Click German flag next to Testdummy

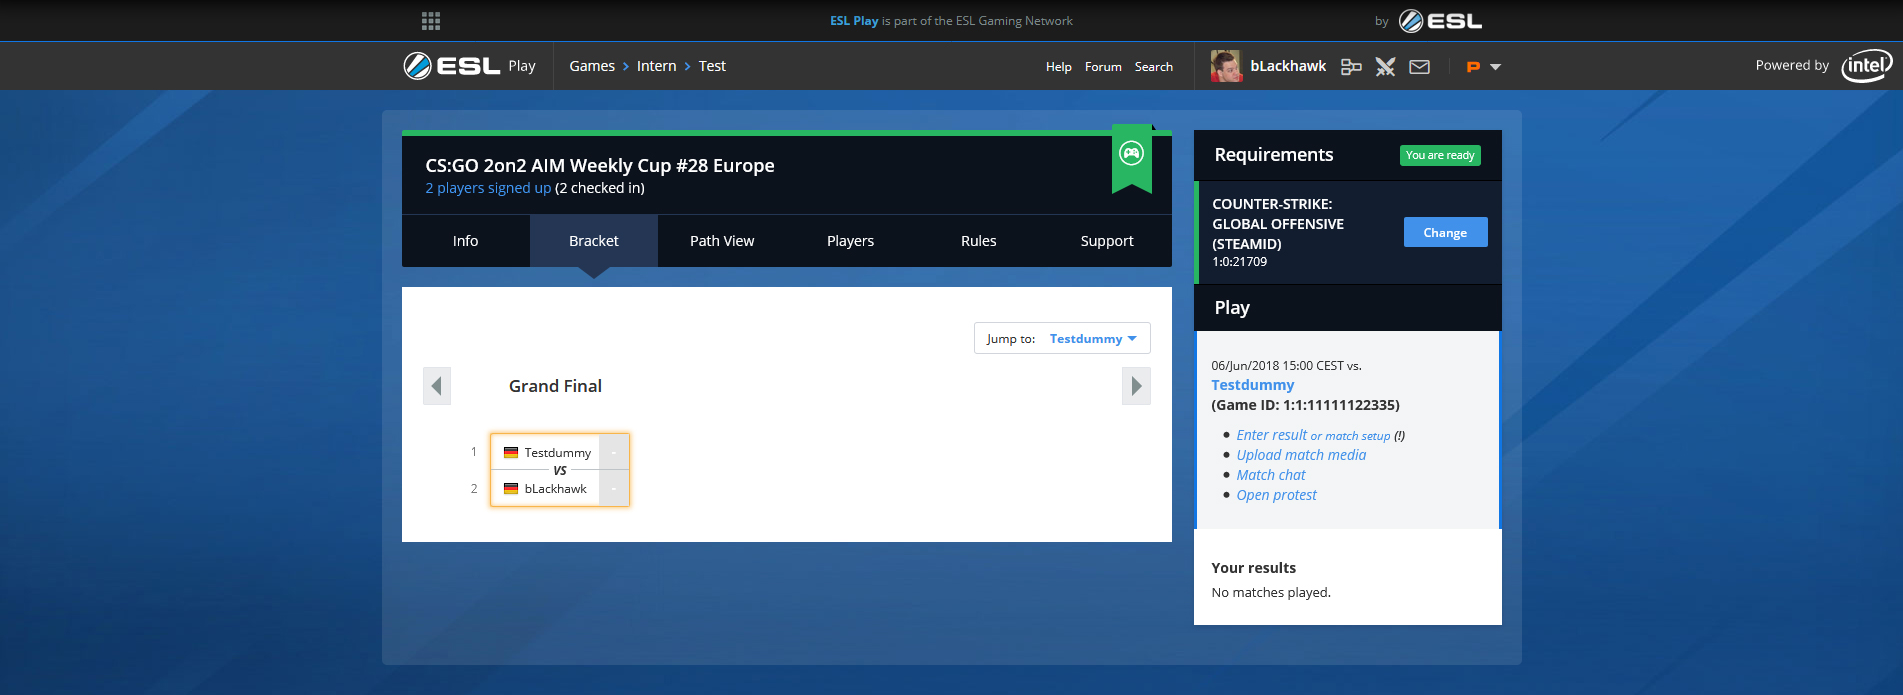(x=511, y=453)
